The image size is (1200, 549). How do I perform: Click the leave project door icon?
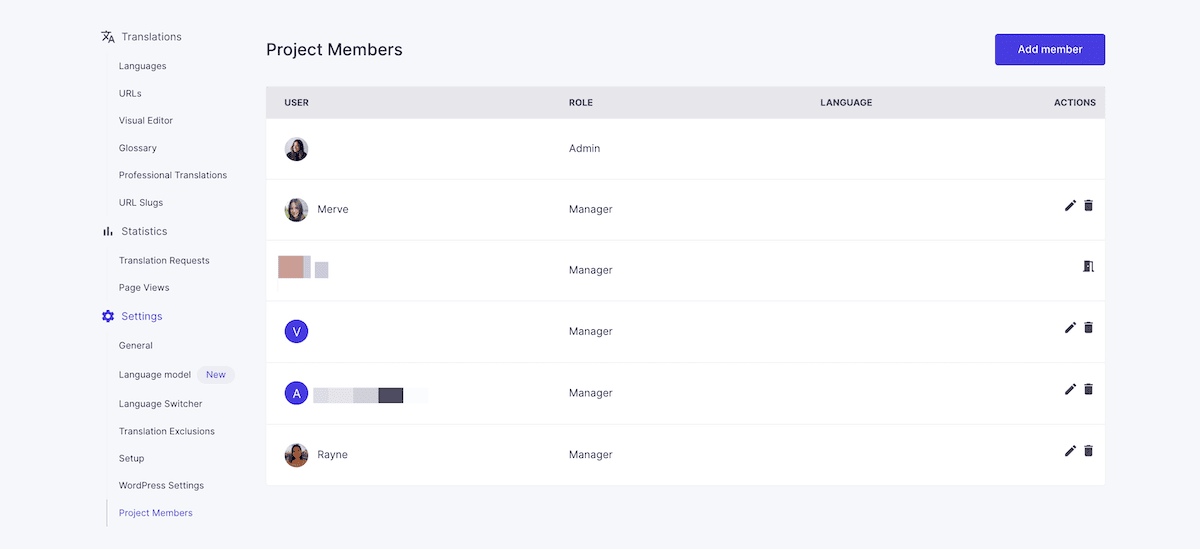(1089, 266)
